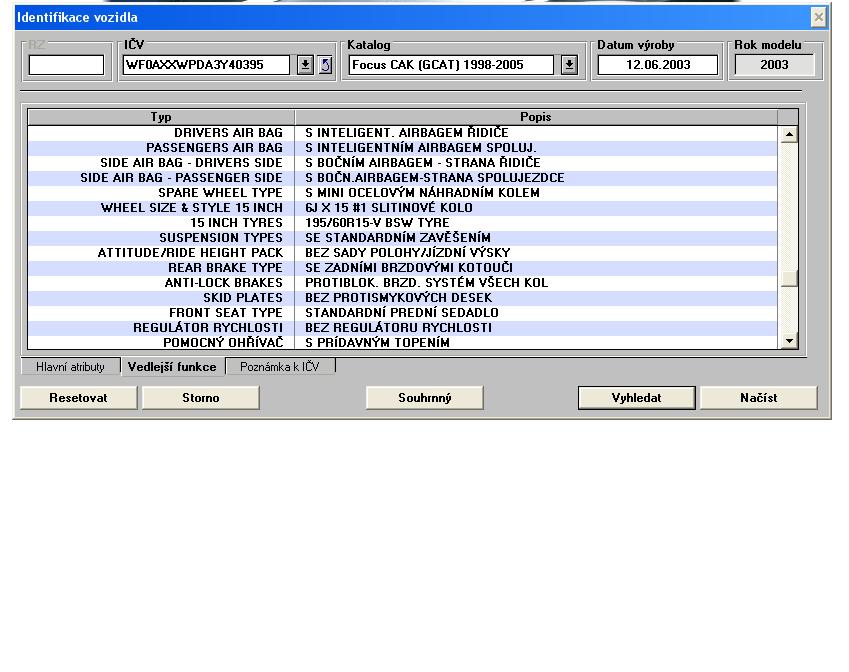Open the IČV history dropdown arrow

[306, 65]
